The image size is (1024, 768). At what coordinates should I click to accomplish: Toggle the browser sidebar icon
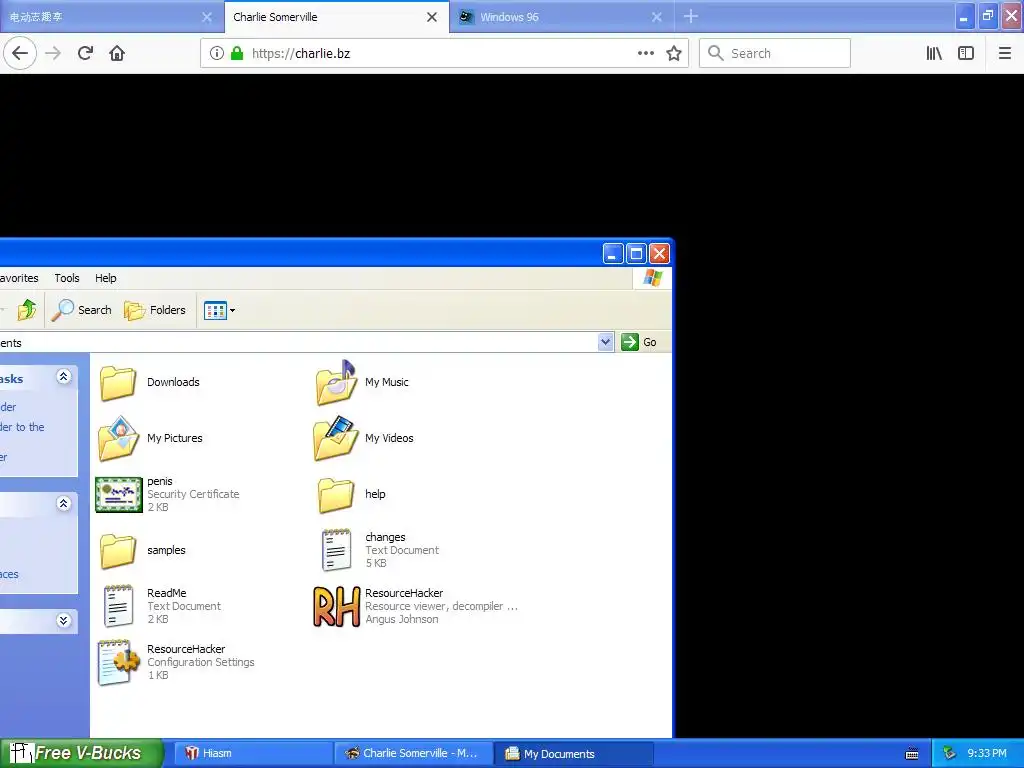[x=966, y=54]
